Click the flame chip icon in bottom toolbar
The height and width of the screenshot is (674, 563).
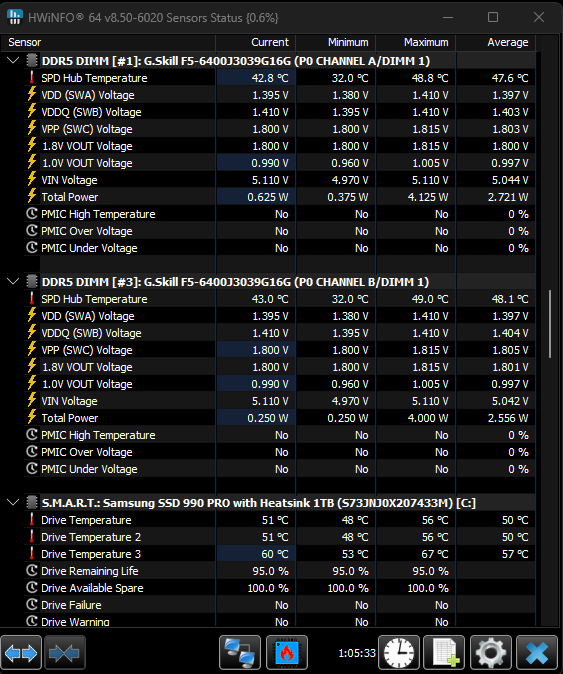click(x=287, y=653)
